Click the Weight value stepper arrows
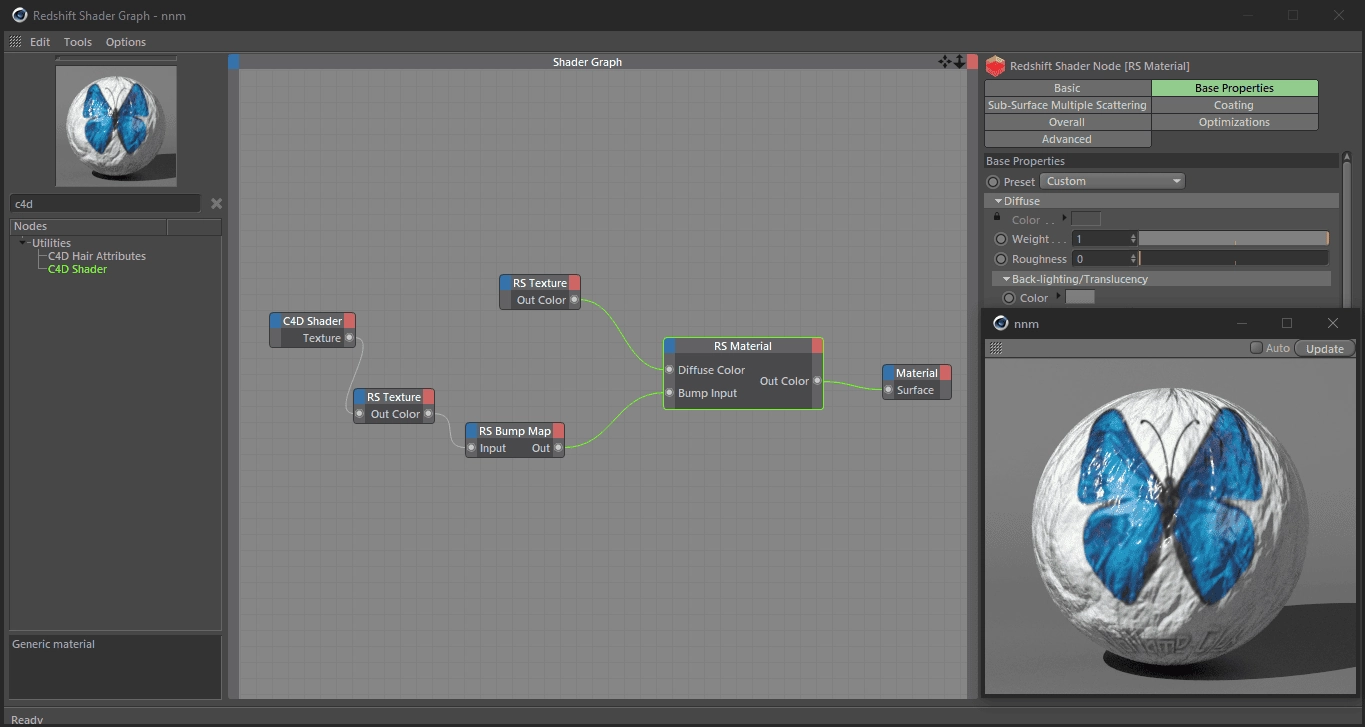The width and height of the screenshot is (1365, 727). (1133, 239)
